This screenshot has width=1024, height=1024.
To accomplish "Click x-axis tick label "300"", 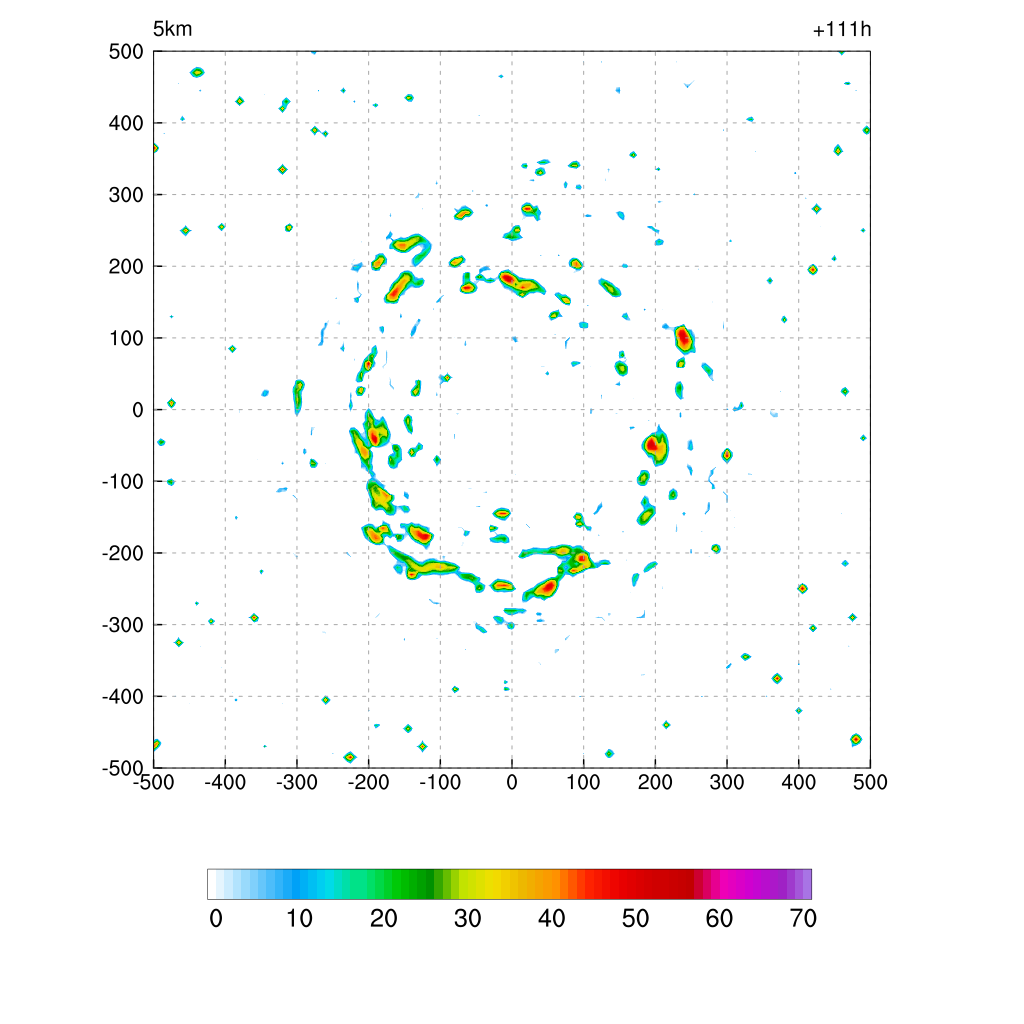I will click(727, 782).
